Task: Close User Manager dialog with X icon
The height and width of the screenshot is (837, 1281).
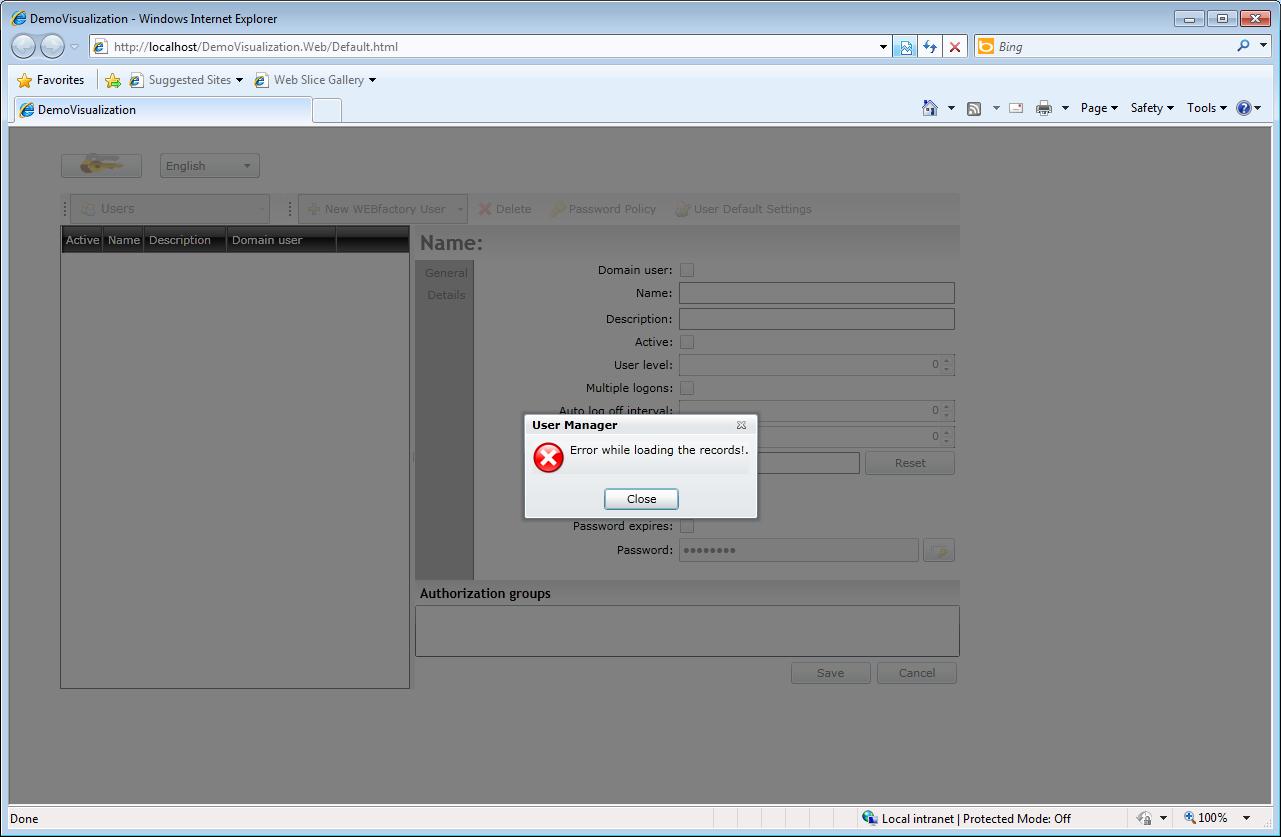Action: click(741, 425)
